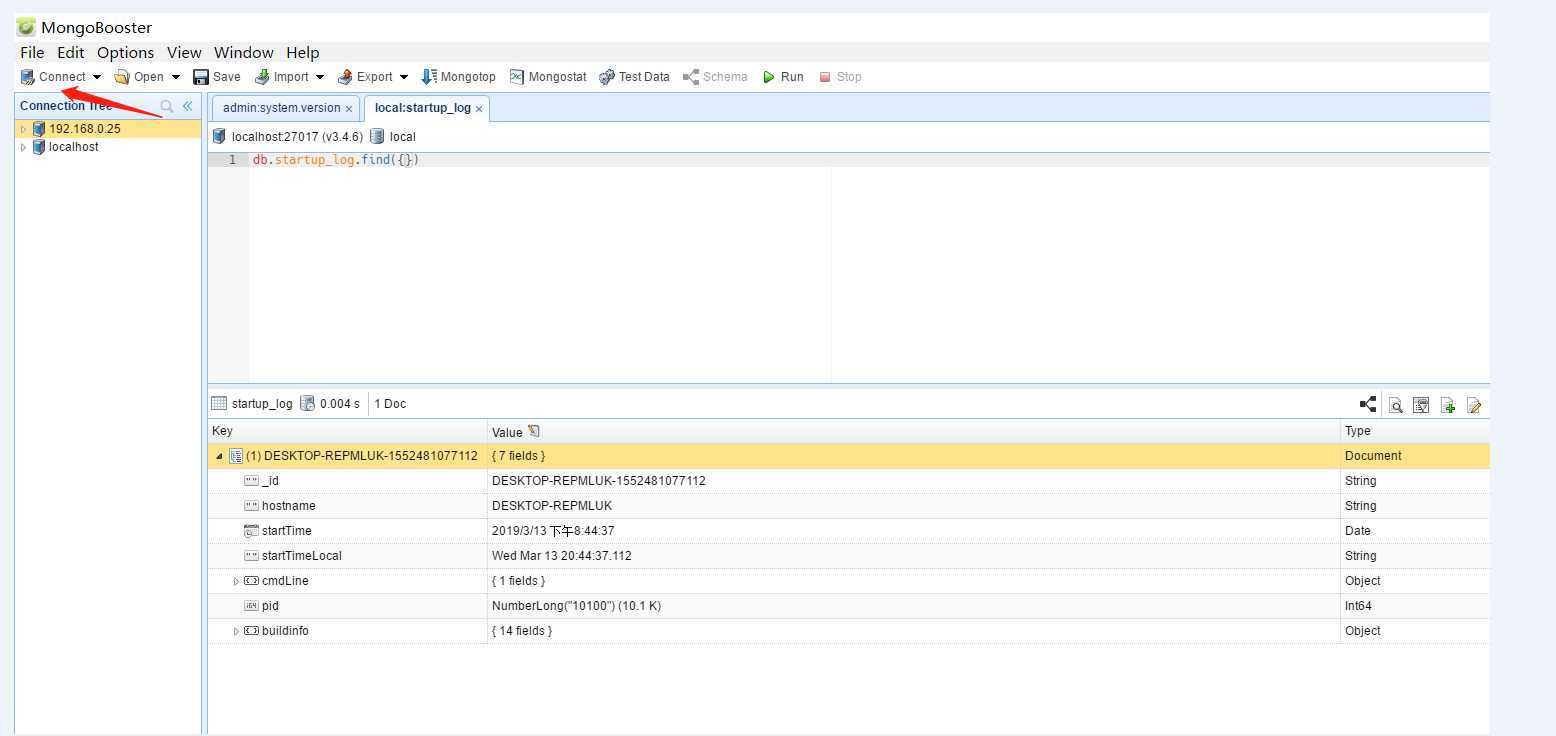Click the Connect button in toolbar

click(x=53, y=77)
